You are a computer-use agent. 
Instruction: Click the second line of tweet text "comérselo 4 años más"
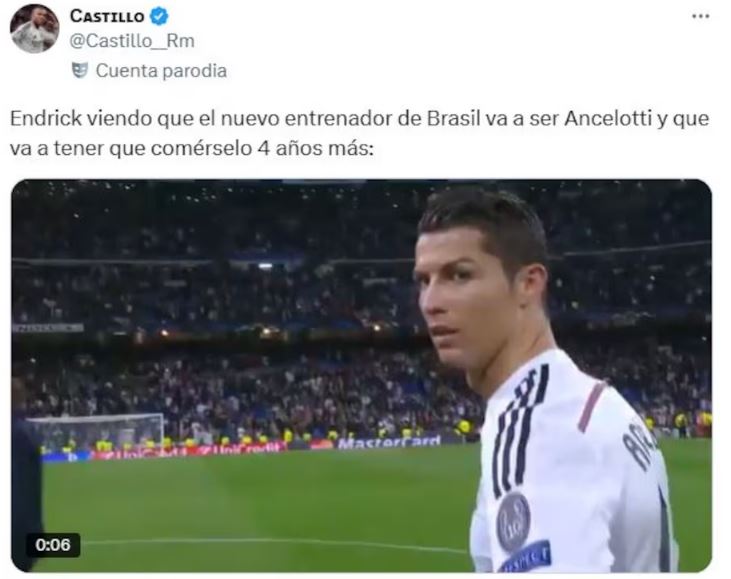pos(262,148)
